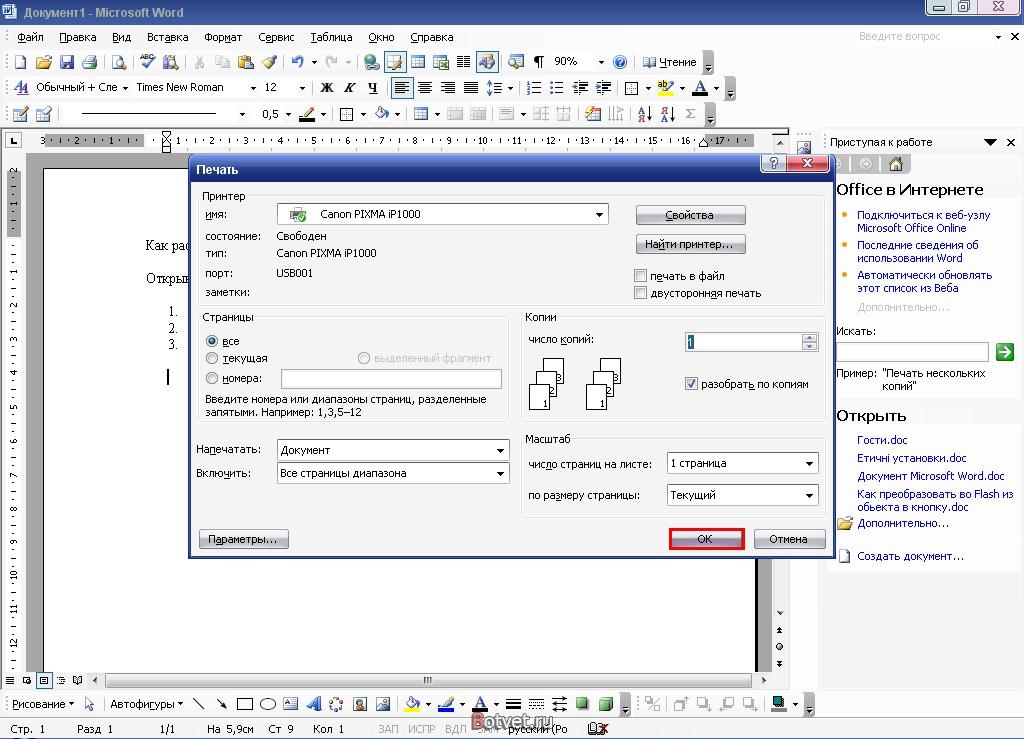Center-align the paragraph text
This screenshot has height=739, width=1024.
[x=425, y=87]
